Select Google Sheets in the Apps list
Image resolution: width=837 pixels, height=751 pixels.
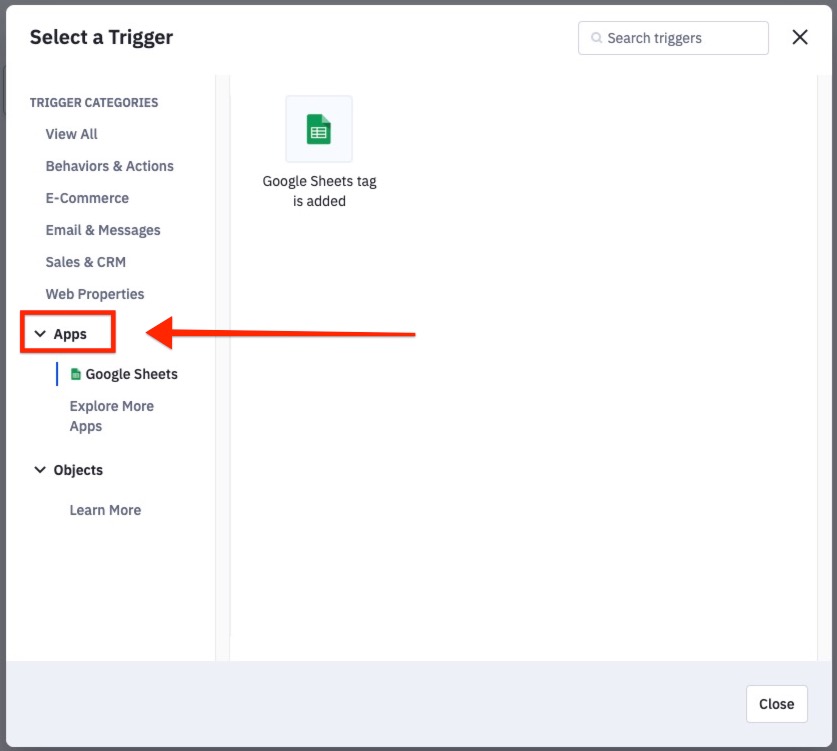pos(132,373)
